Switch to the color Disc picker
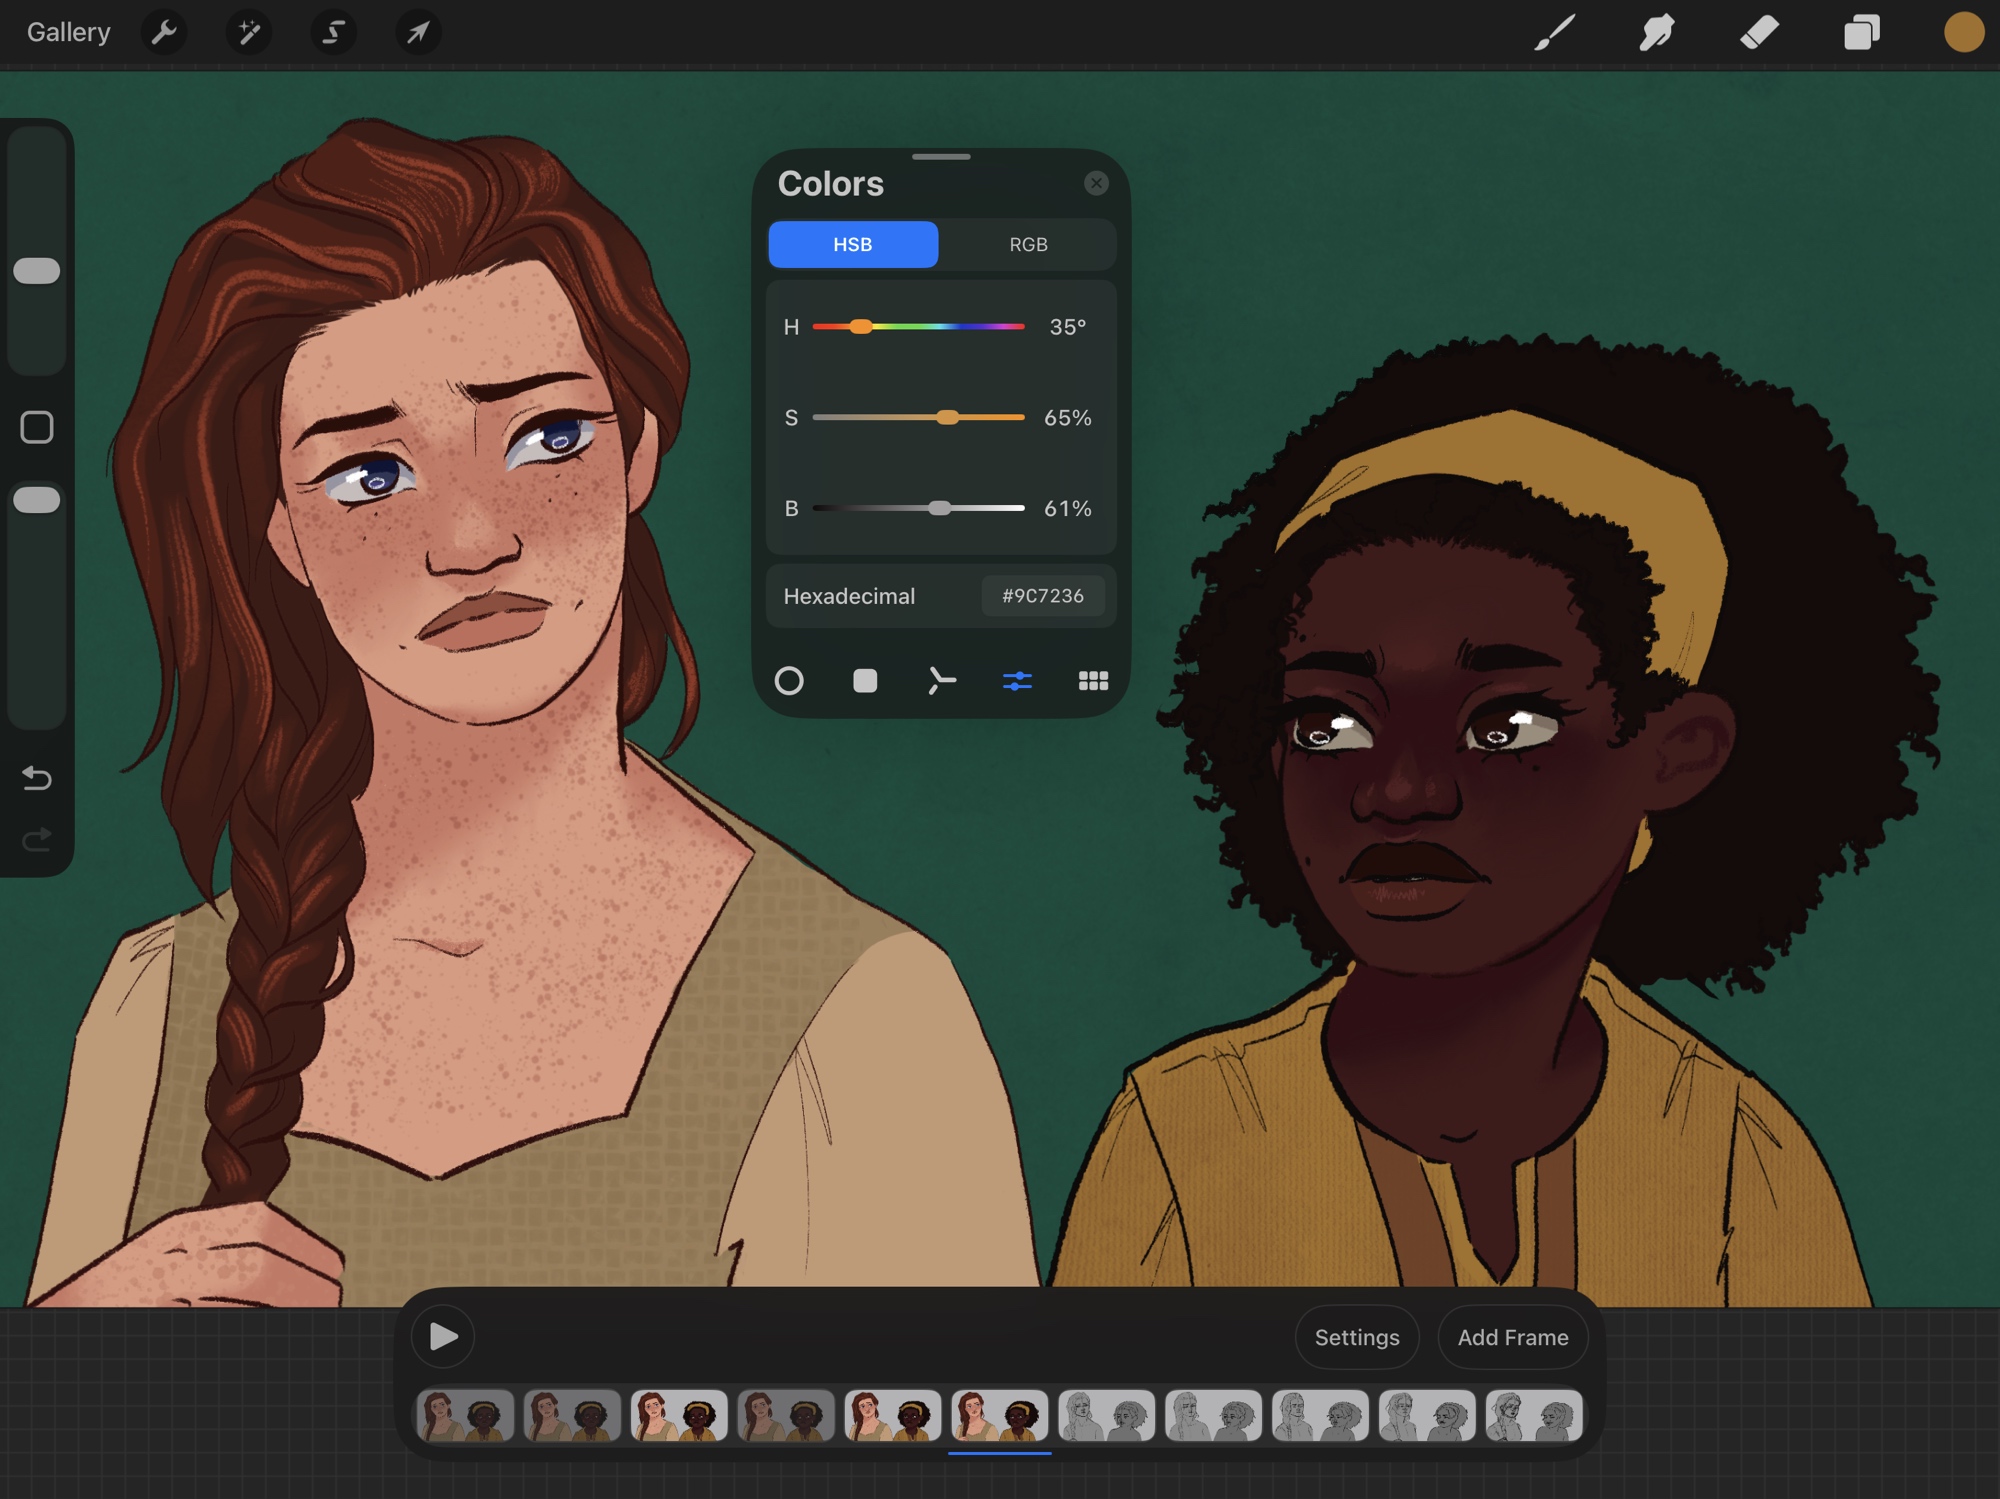 789,681
